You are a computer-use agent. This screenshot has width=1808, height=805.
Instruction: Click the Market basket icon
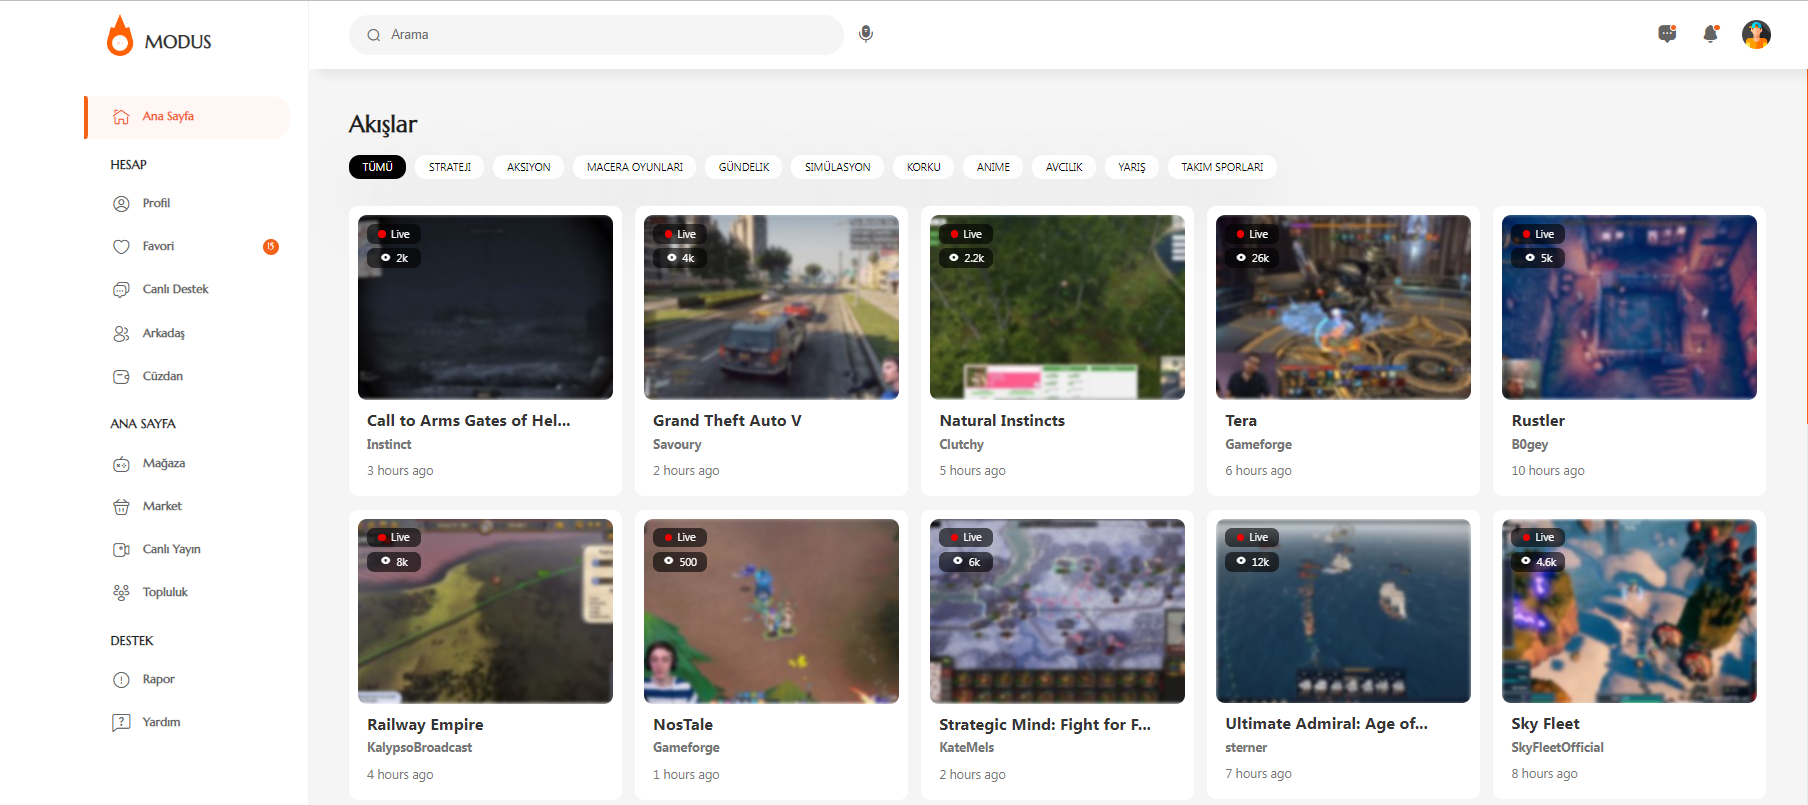(121, 507)
